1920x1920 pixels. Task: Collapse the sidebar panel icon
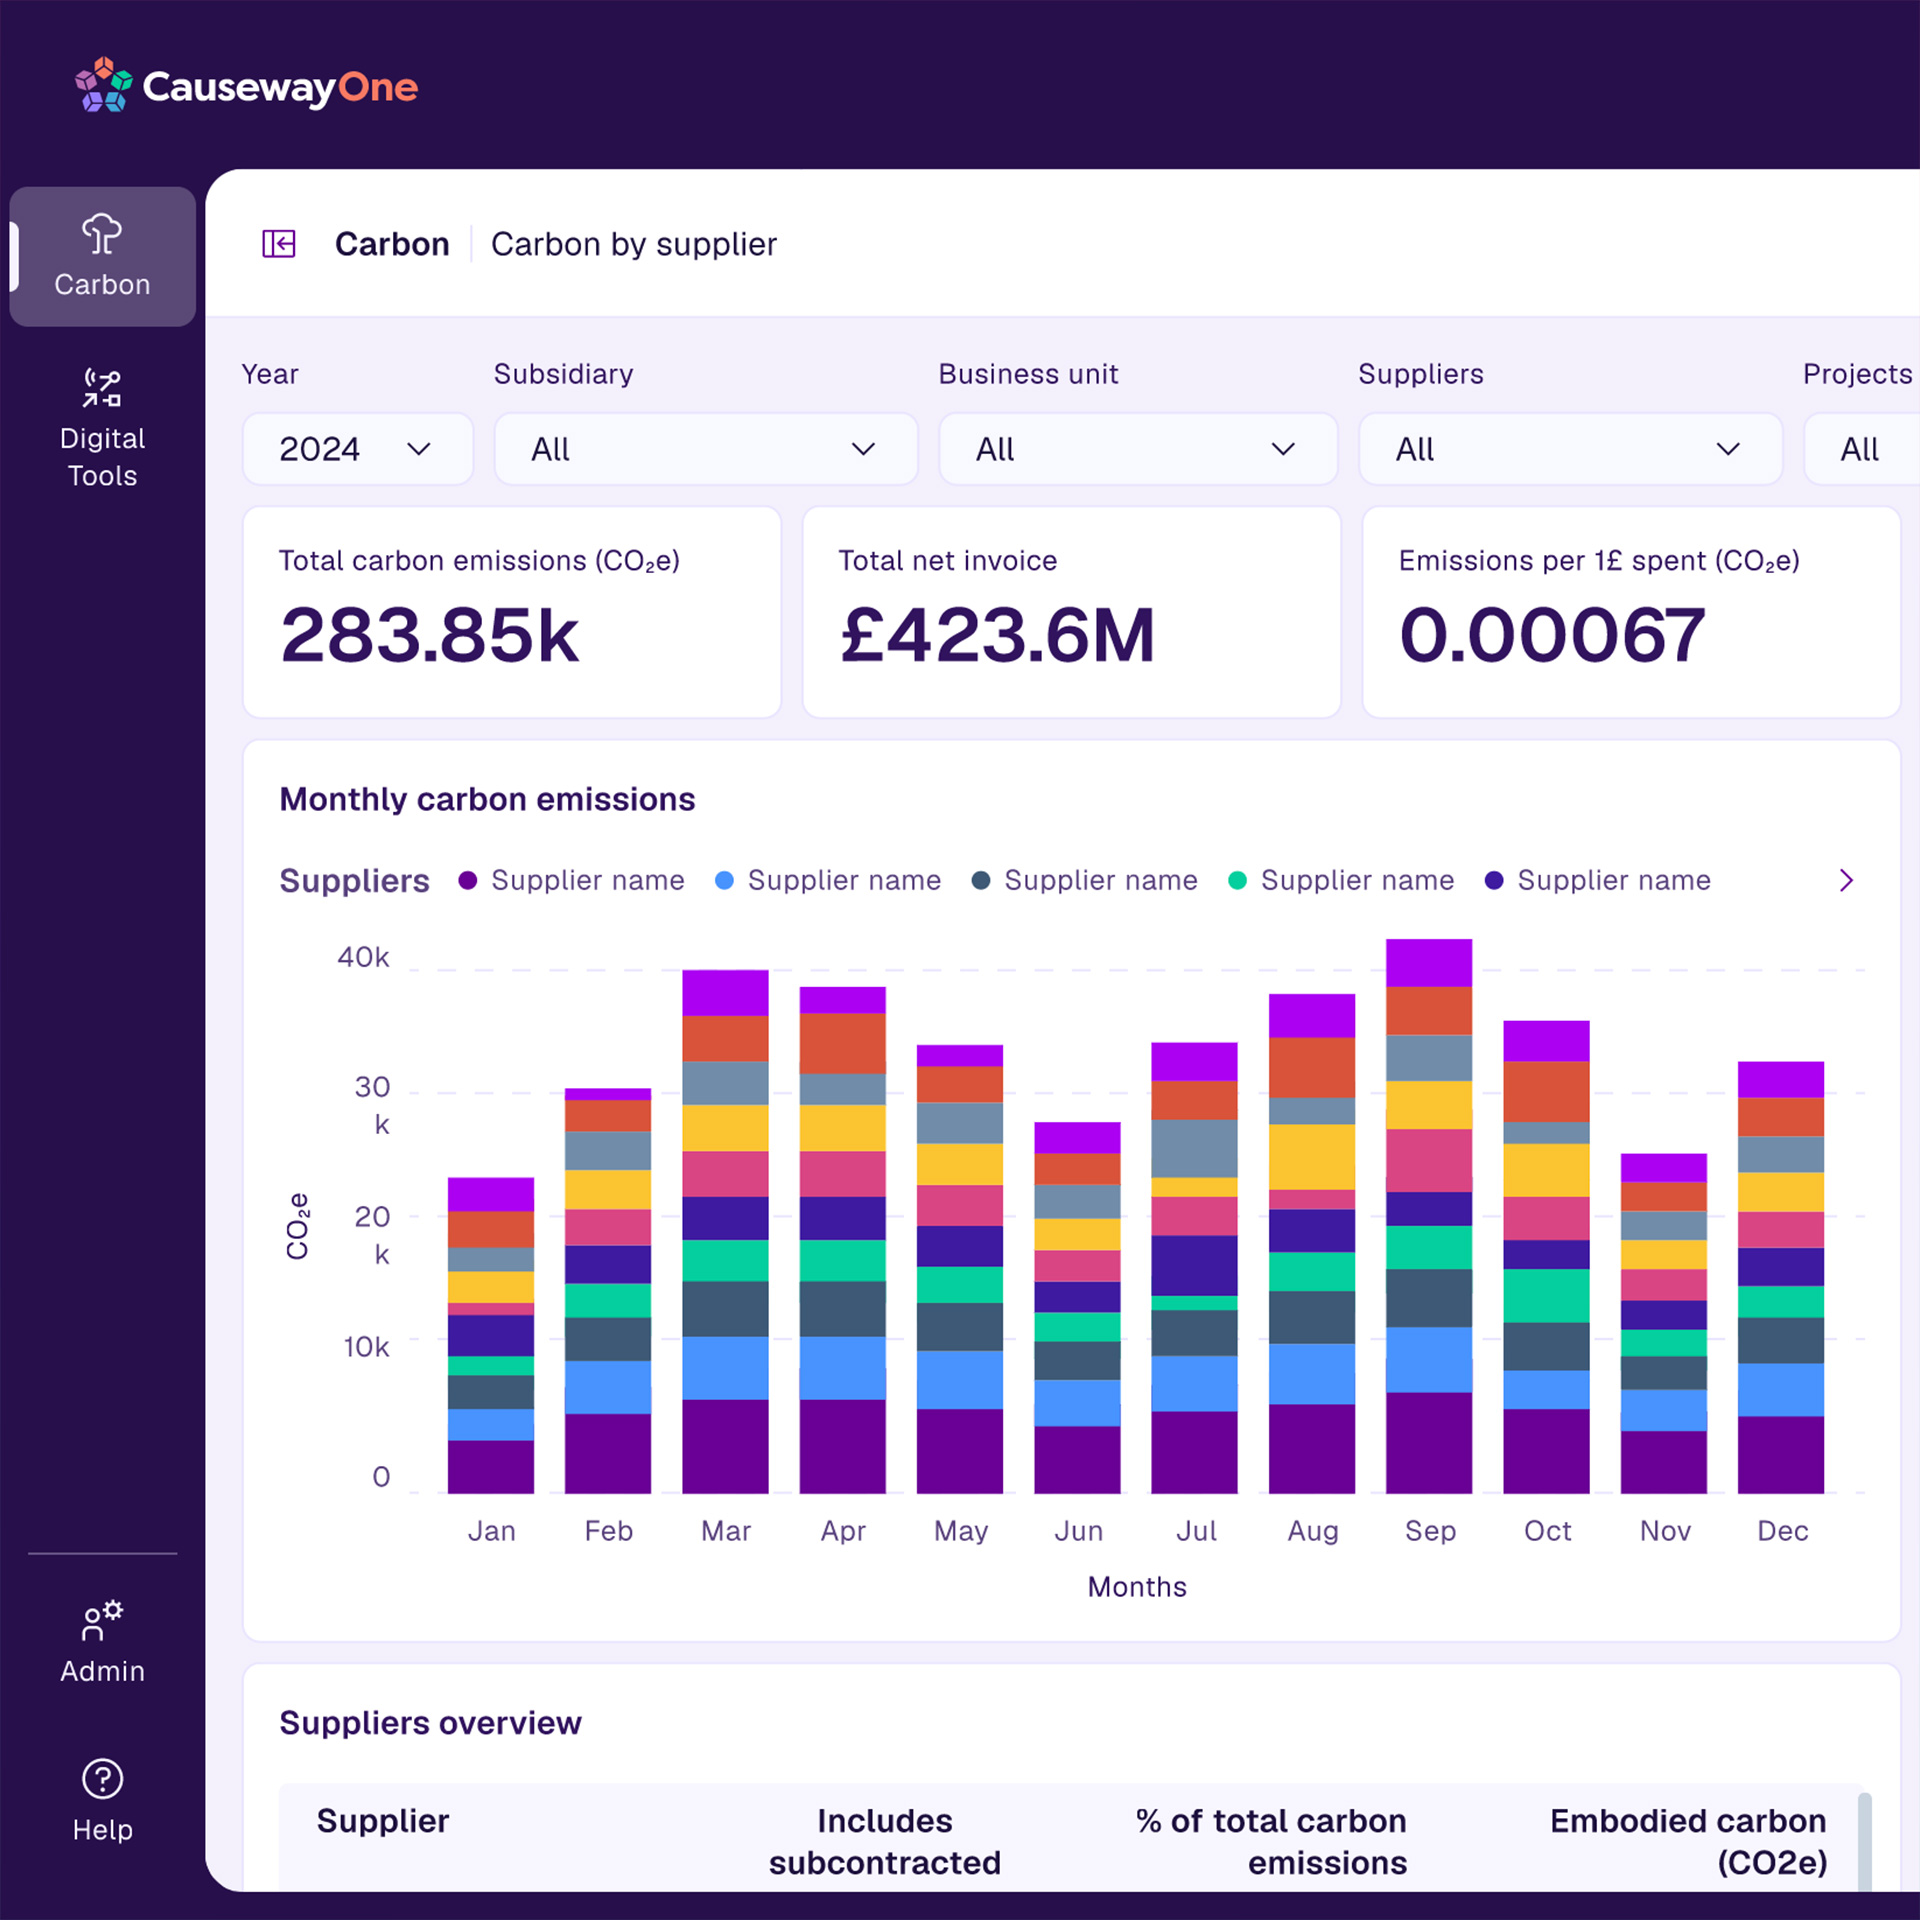279,244
